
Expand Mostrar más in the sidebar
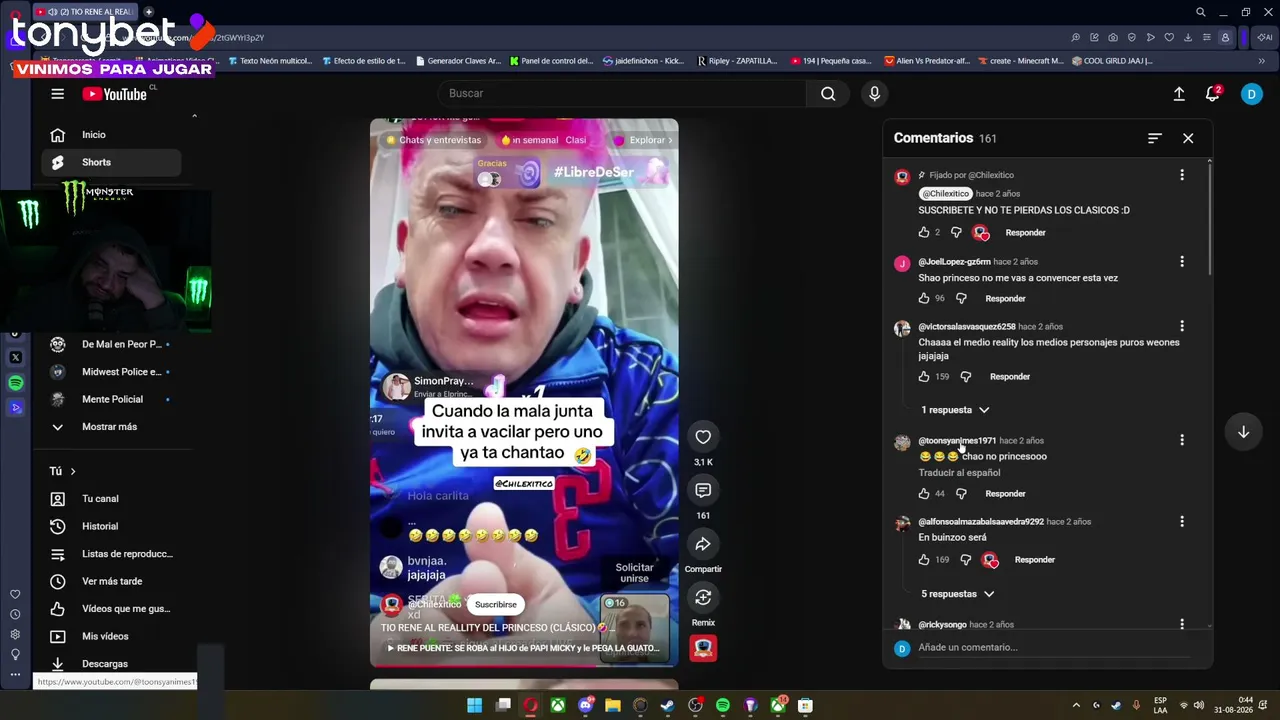[111, 427]
